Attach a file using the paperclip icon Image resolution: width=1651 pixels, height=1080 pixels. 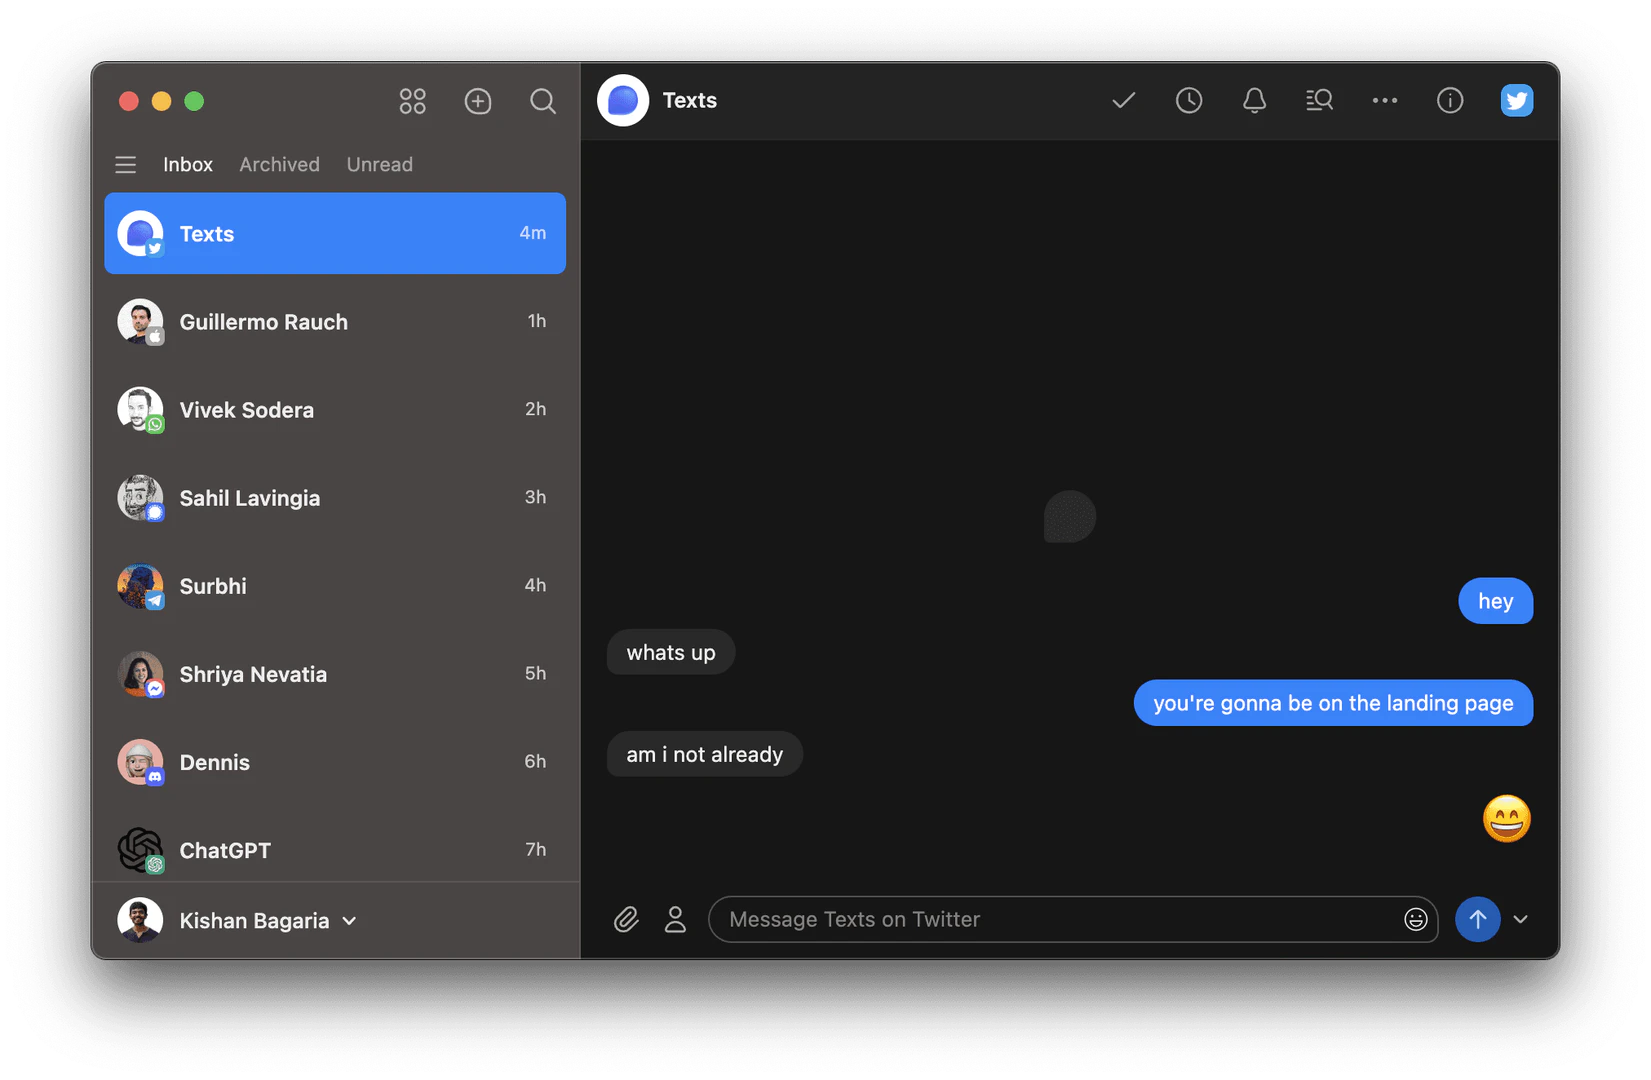(x=626, y=919)
